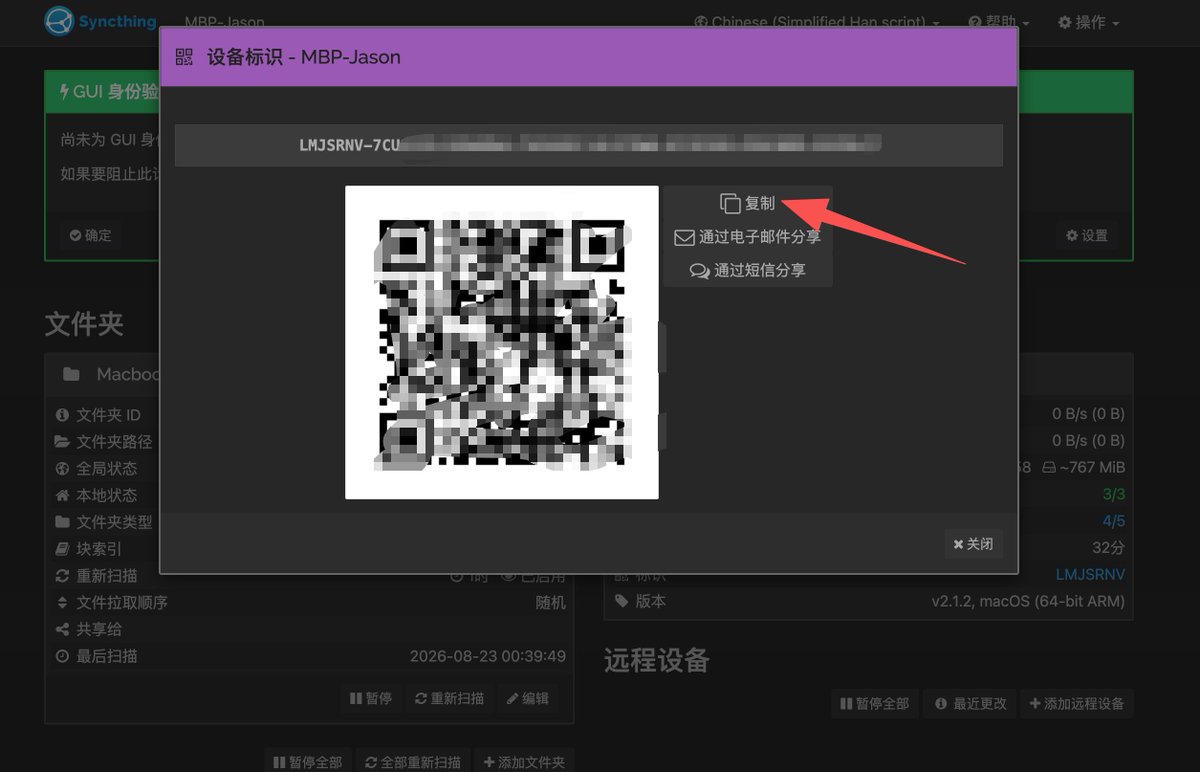Click 暂停全部 under 远程设备
The height and width of the screenshot is (772, 1200).
[x=875, y=703]
